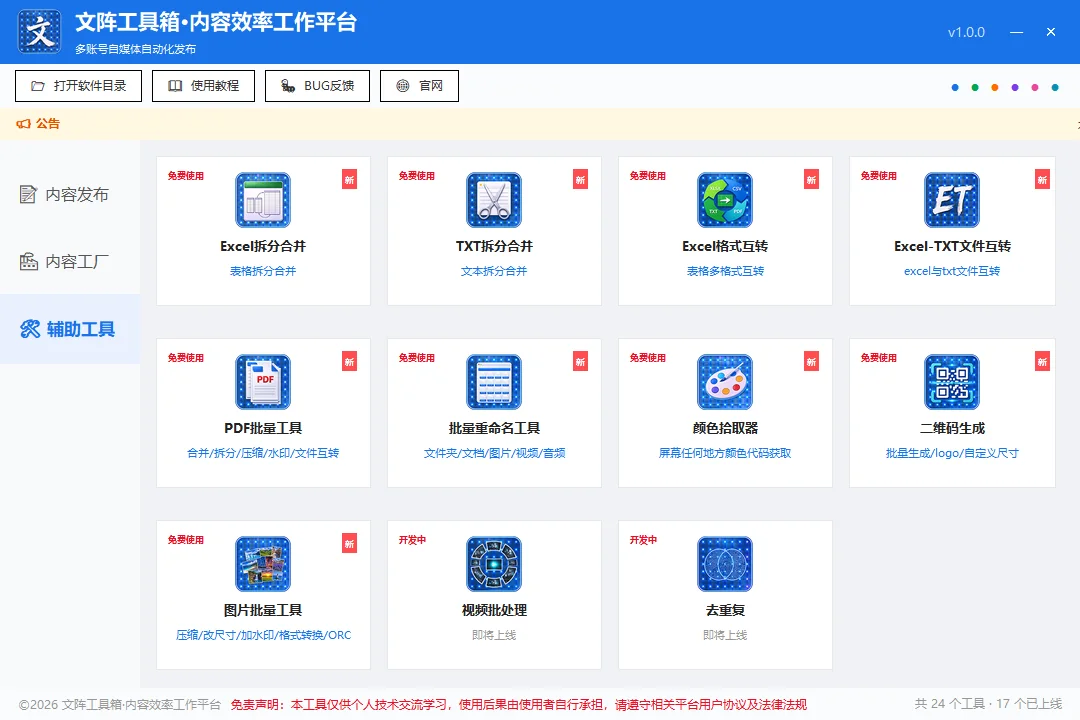
Task: Click 文件夹/文档/图片/视频/音频 link
Action: coord(494,453)
